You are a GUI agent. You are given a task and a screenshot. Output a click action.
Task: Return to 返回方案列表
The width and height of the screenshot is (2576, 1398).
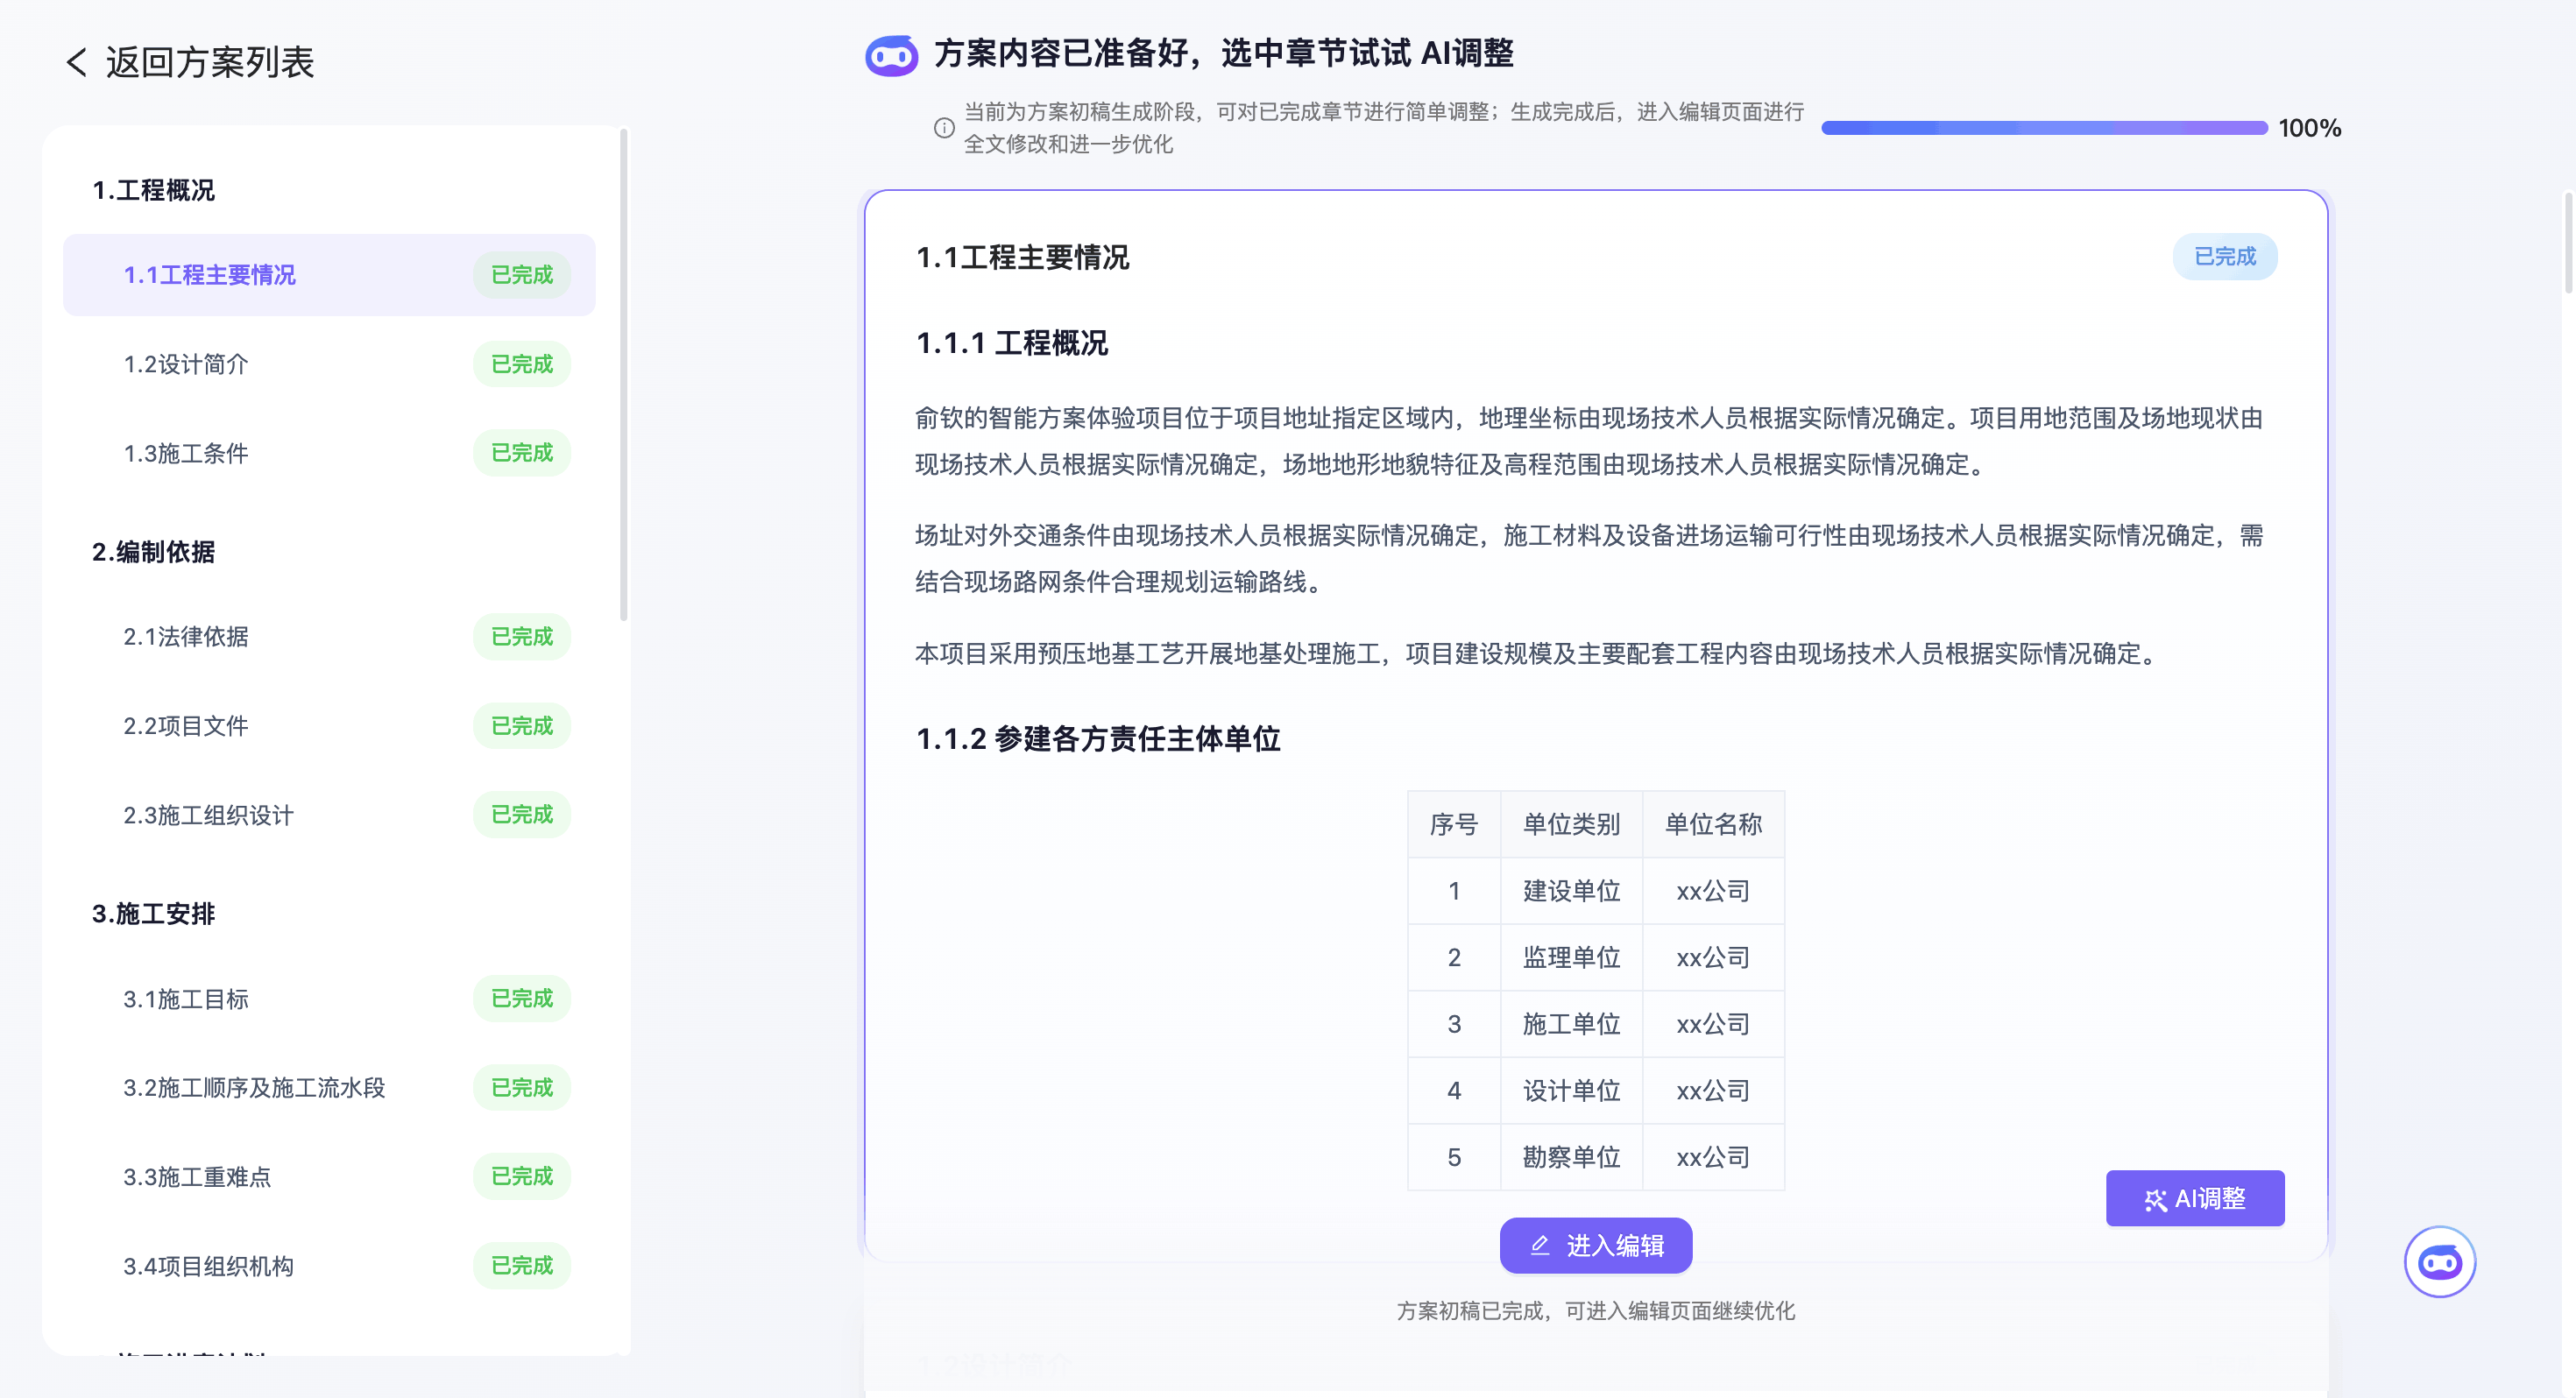tap(190, 62)
